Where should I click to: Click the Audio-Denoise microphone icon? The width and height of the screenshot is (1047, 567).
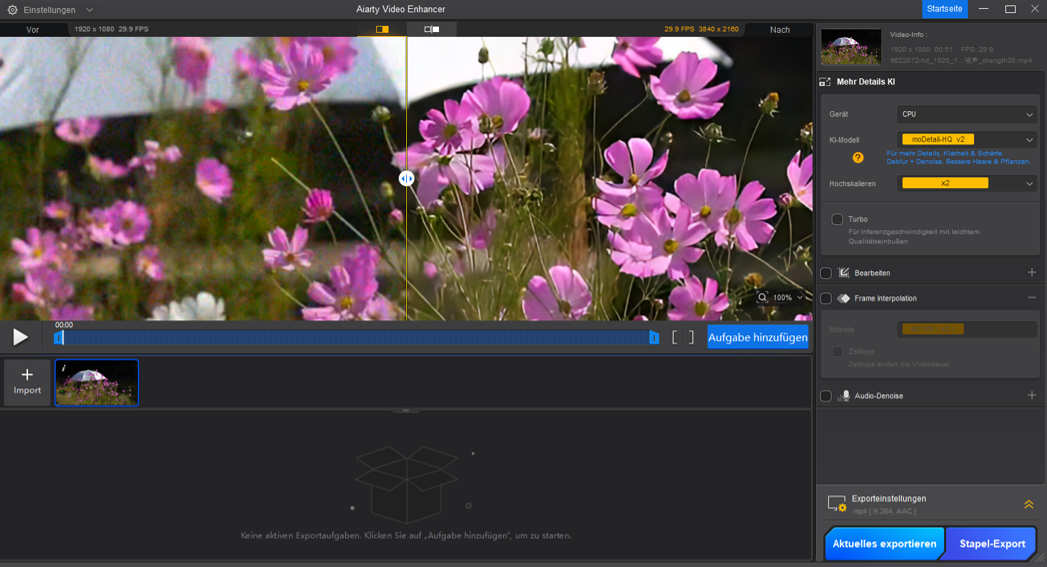point(844,395)
